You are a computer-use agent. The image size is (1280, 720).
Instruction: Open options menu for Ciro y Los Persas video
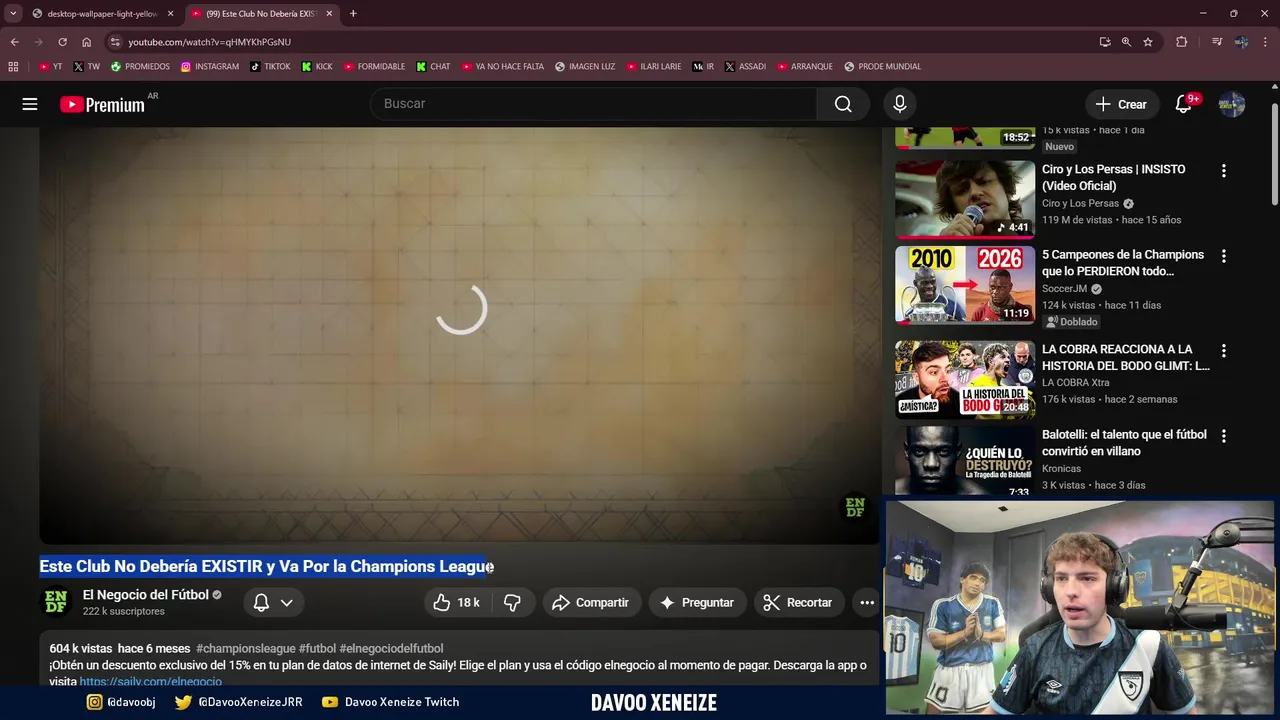(1223, 171)
